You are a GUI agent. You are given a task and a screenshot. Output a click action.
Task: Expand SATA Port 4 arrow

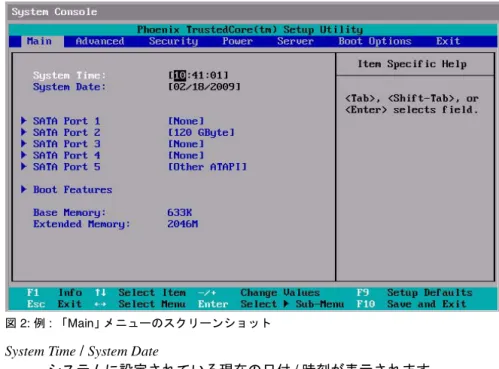[x=24, y=155]
